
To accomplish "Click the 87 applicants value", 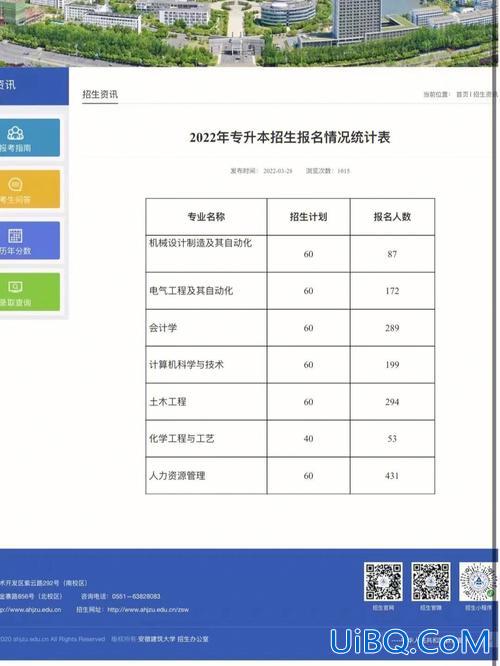I will pyautogui.click(x=392, y=254).
